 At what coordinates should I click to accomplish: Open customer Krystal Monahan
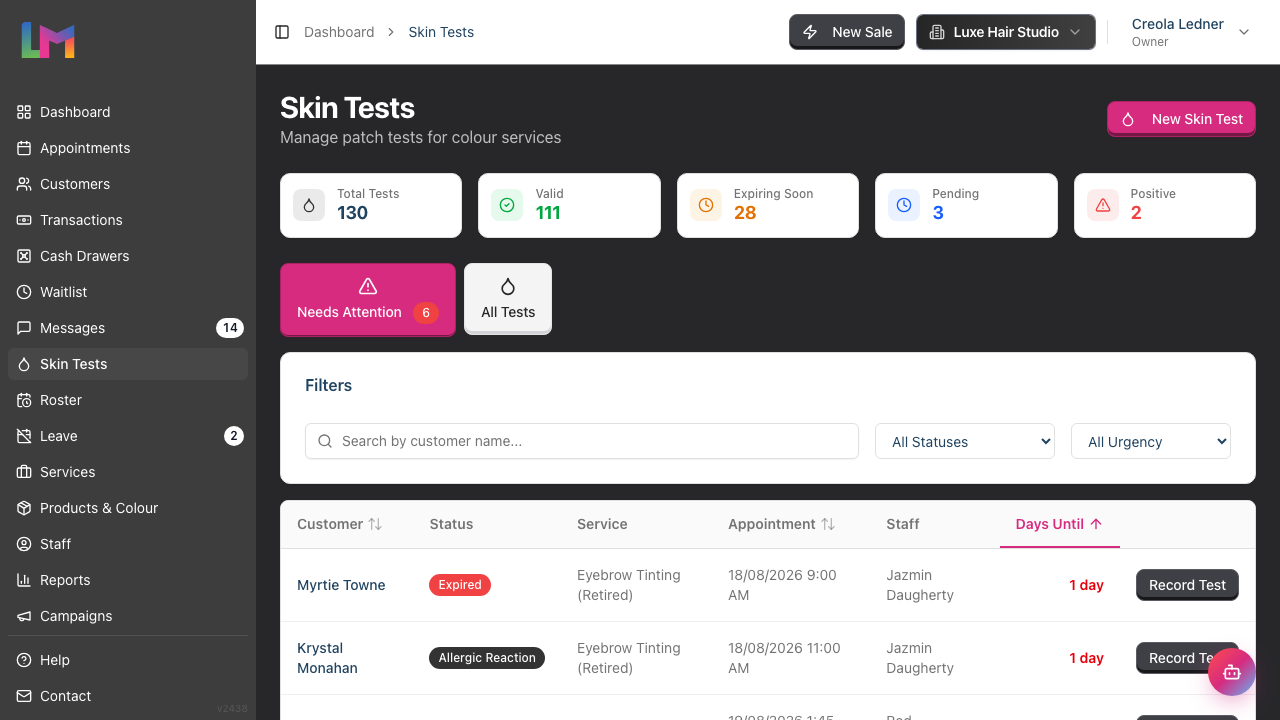click(327, 658)
